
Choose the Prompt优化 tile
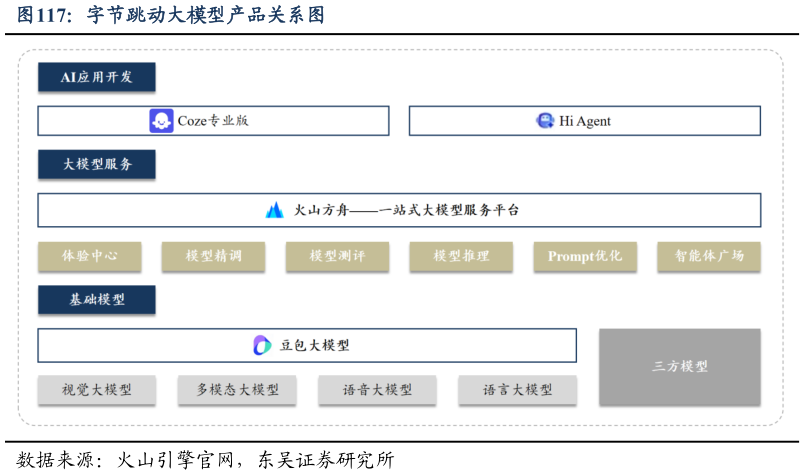coord(585,256)
